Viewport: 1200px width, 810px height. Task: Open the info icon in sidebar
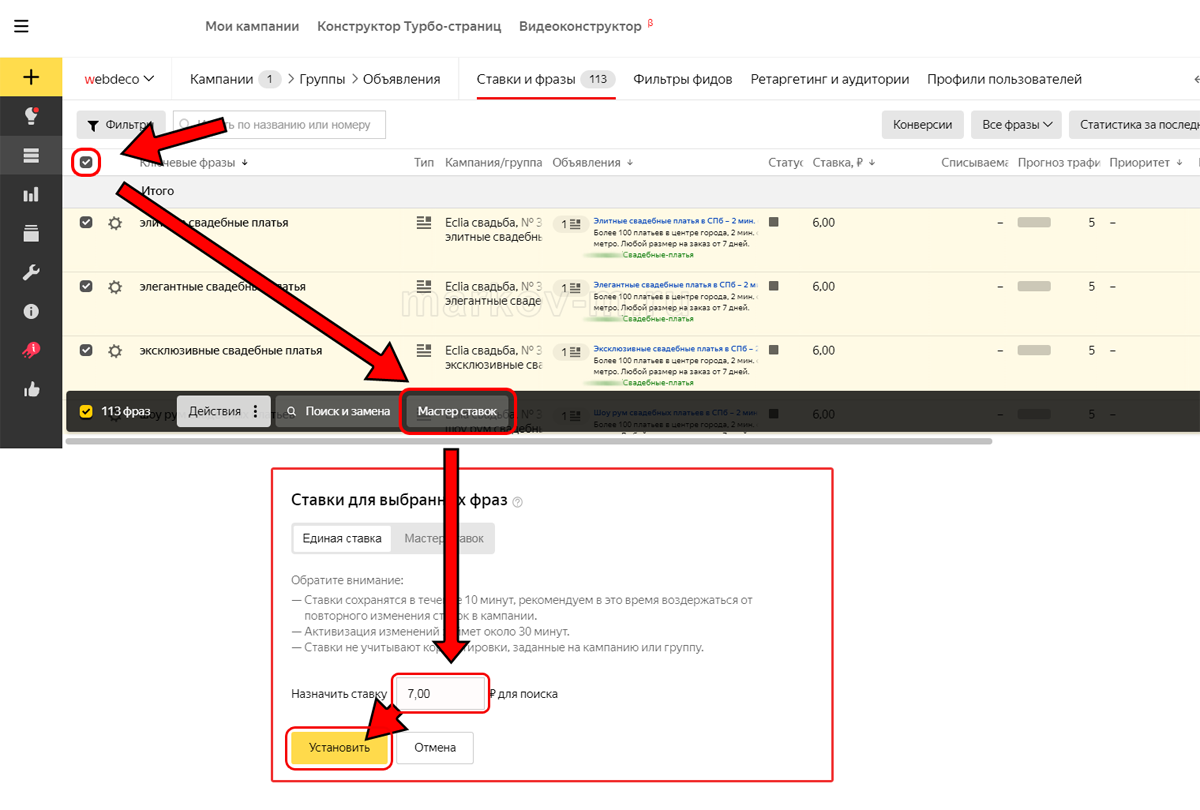coord(31,311)
